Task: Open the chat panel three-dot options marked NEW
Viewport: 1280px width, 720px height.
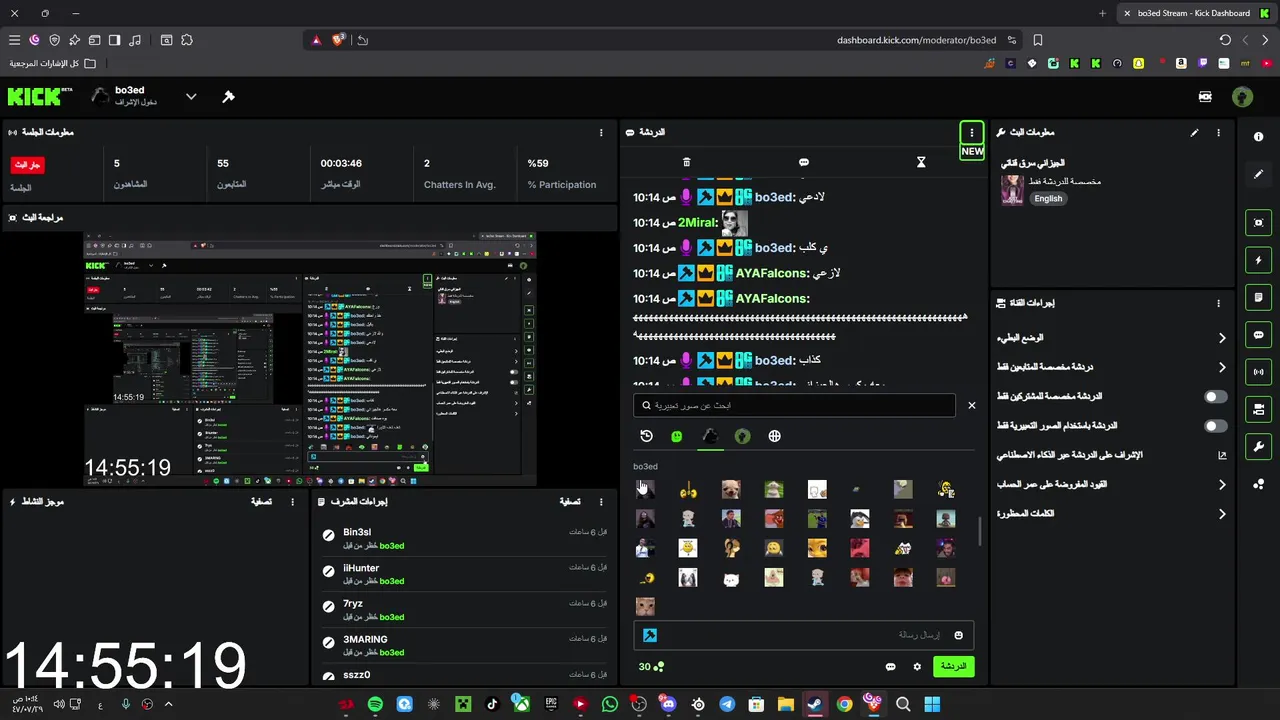Action: click(971, 133)
